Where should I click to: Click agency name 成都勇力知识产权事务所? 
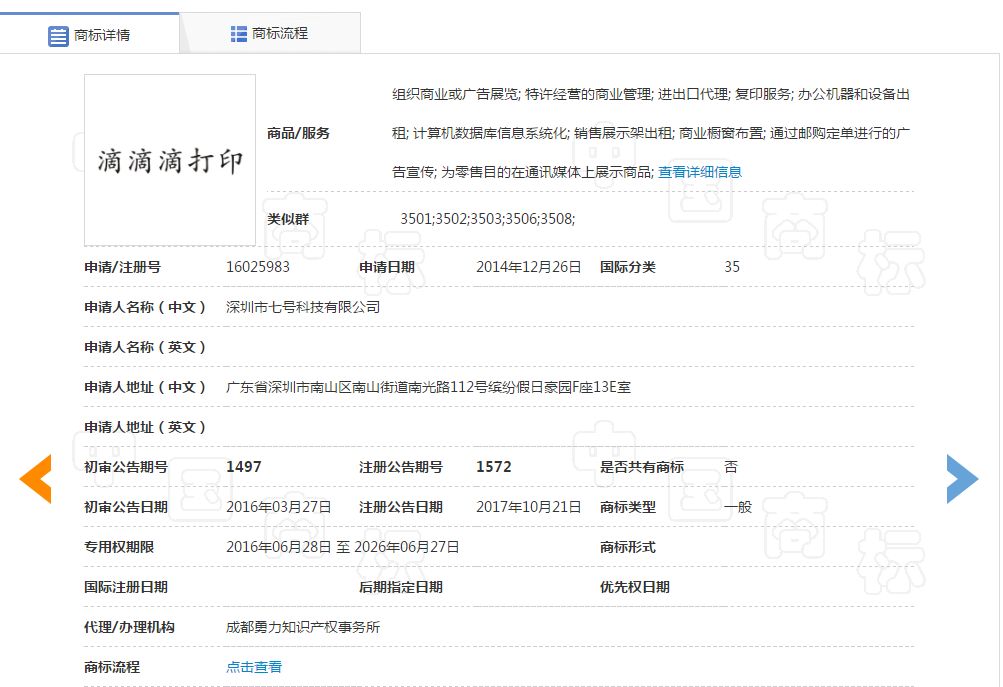tap(303, 627)
